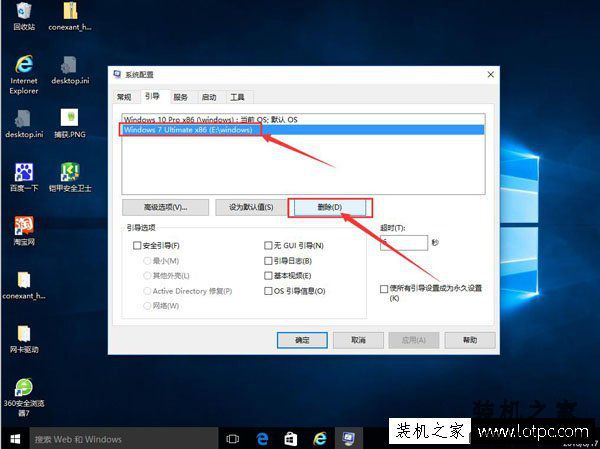The width and height of the screenshot is (600, 449).
Task: Enable the 无 GUI 引导(N) checkbox
Action: (x=268, y=245)
